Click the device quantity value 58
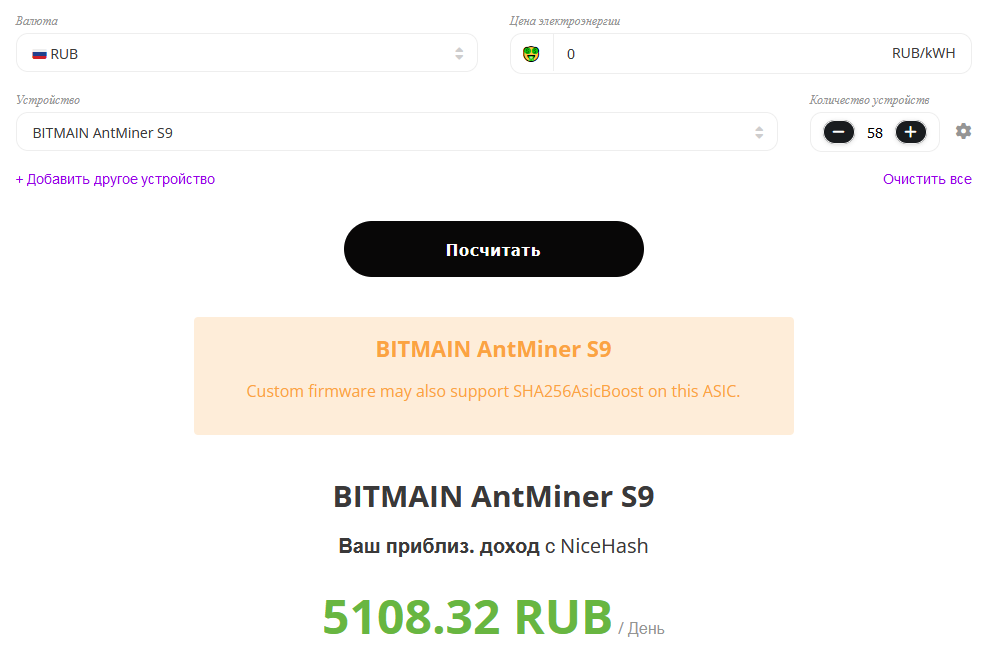985x656 pixels. (x=875, y=132)
